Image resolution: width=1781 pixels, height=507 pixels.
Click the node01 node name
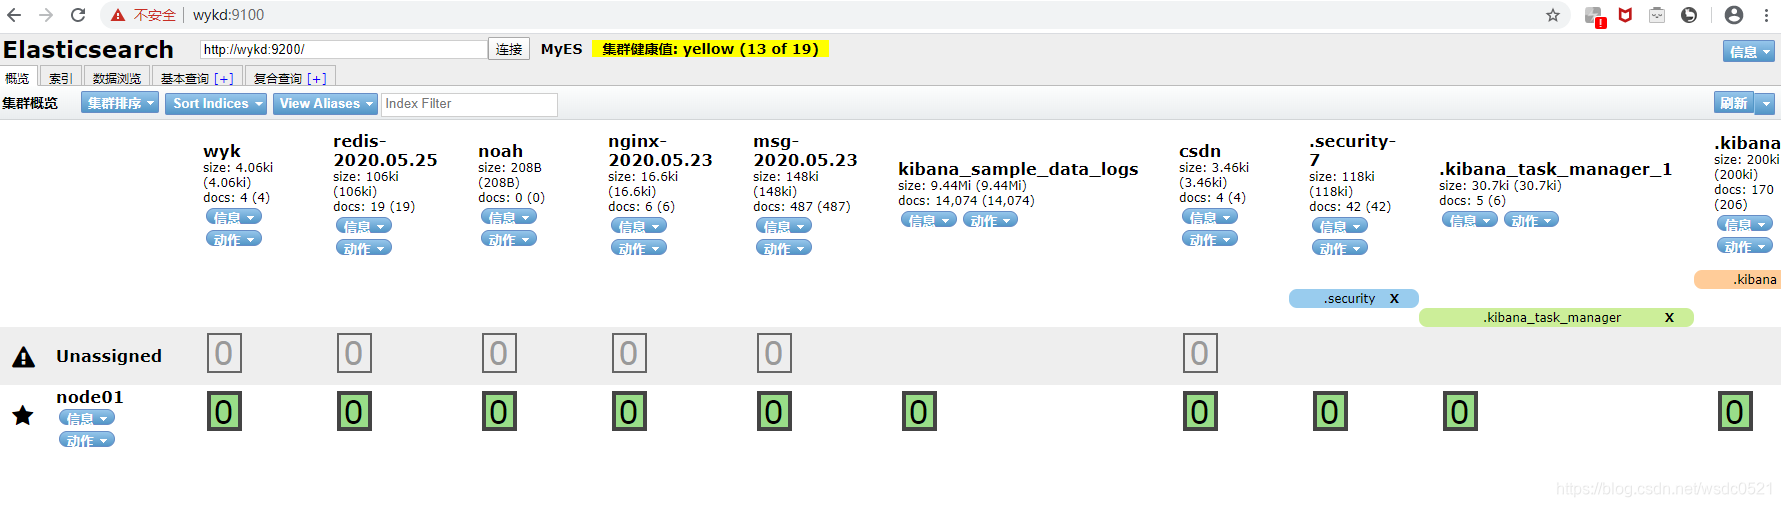90,397
